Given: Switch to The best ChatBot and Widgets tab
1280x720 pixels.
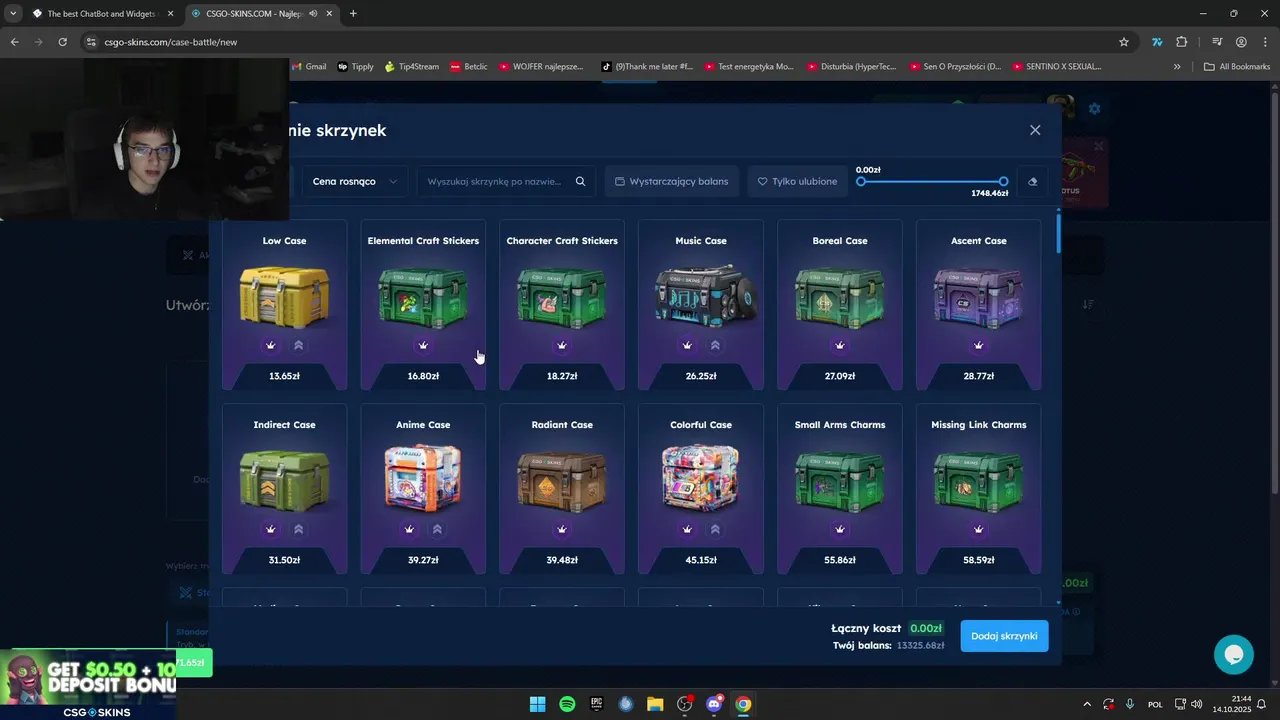Looking at the screenshot, I should (101, 13).
